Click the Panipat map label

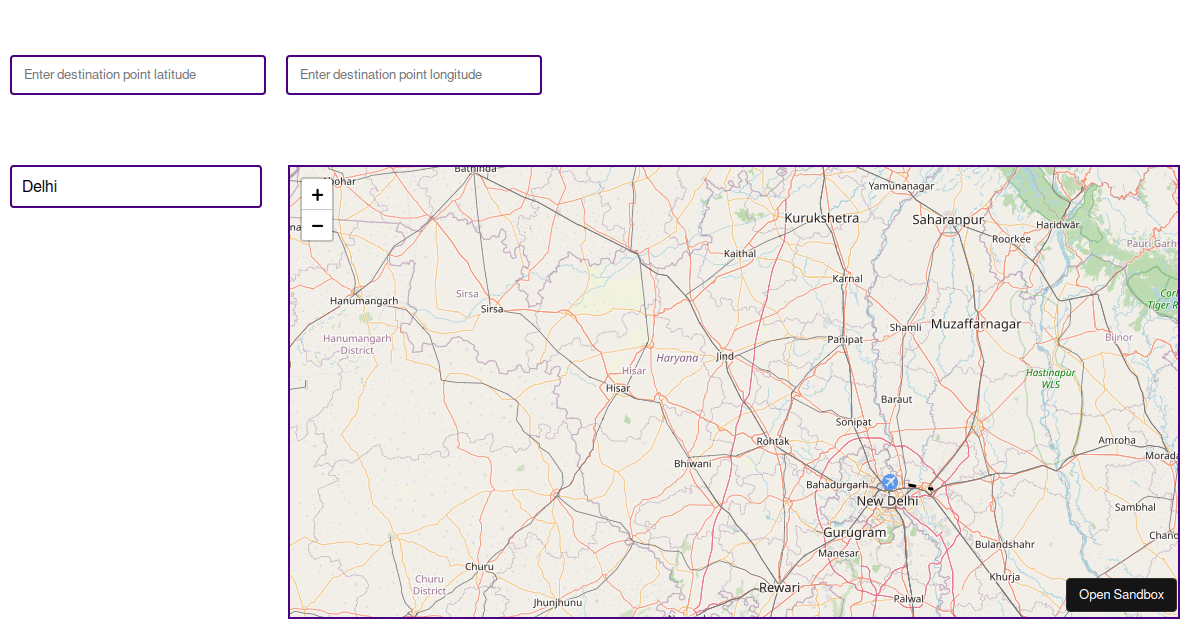click(845, 340)
